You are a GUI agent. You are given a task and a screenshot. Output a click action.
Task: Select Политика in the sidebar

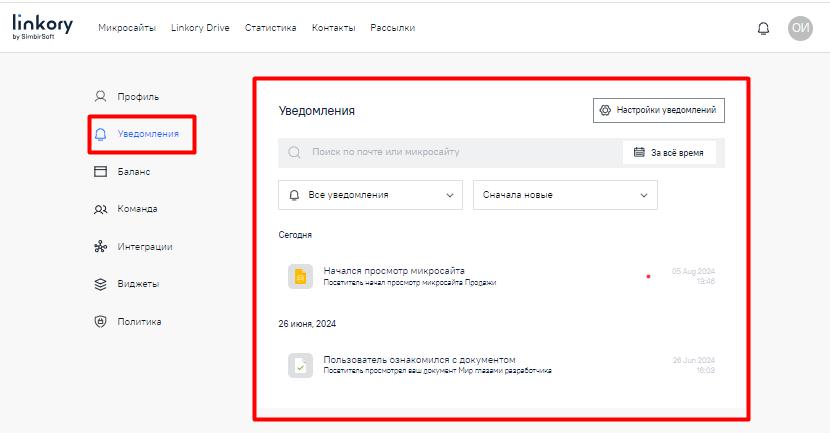pos(140,321)
